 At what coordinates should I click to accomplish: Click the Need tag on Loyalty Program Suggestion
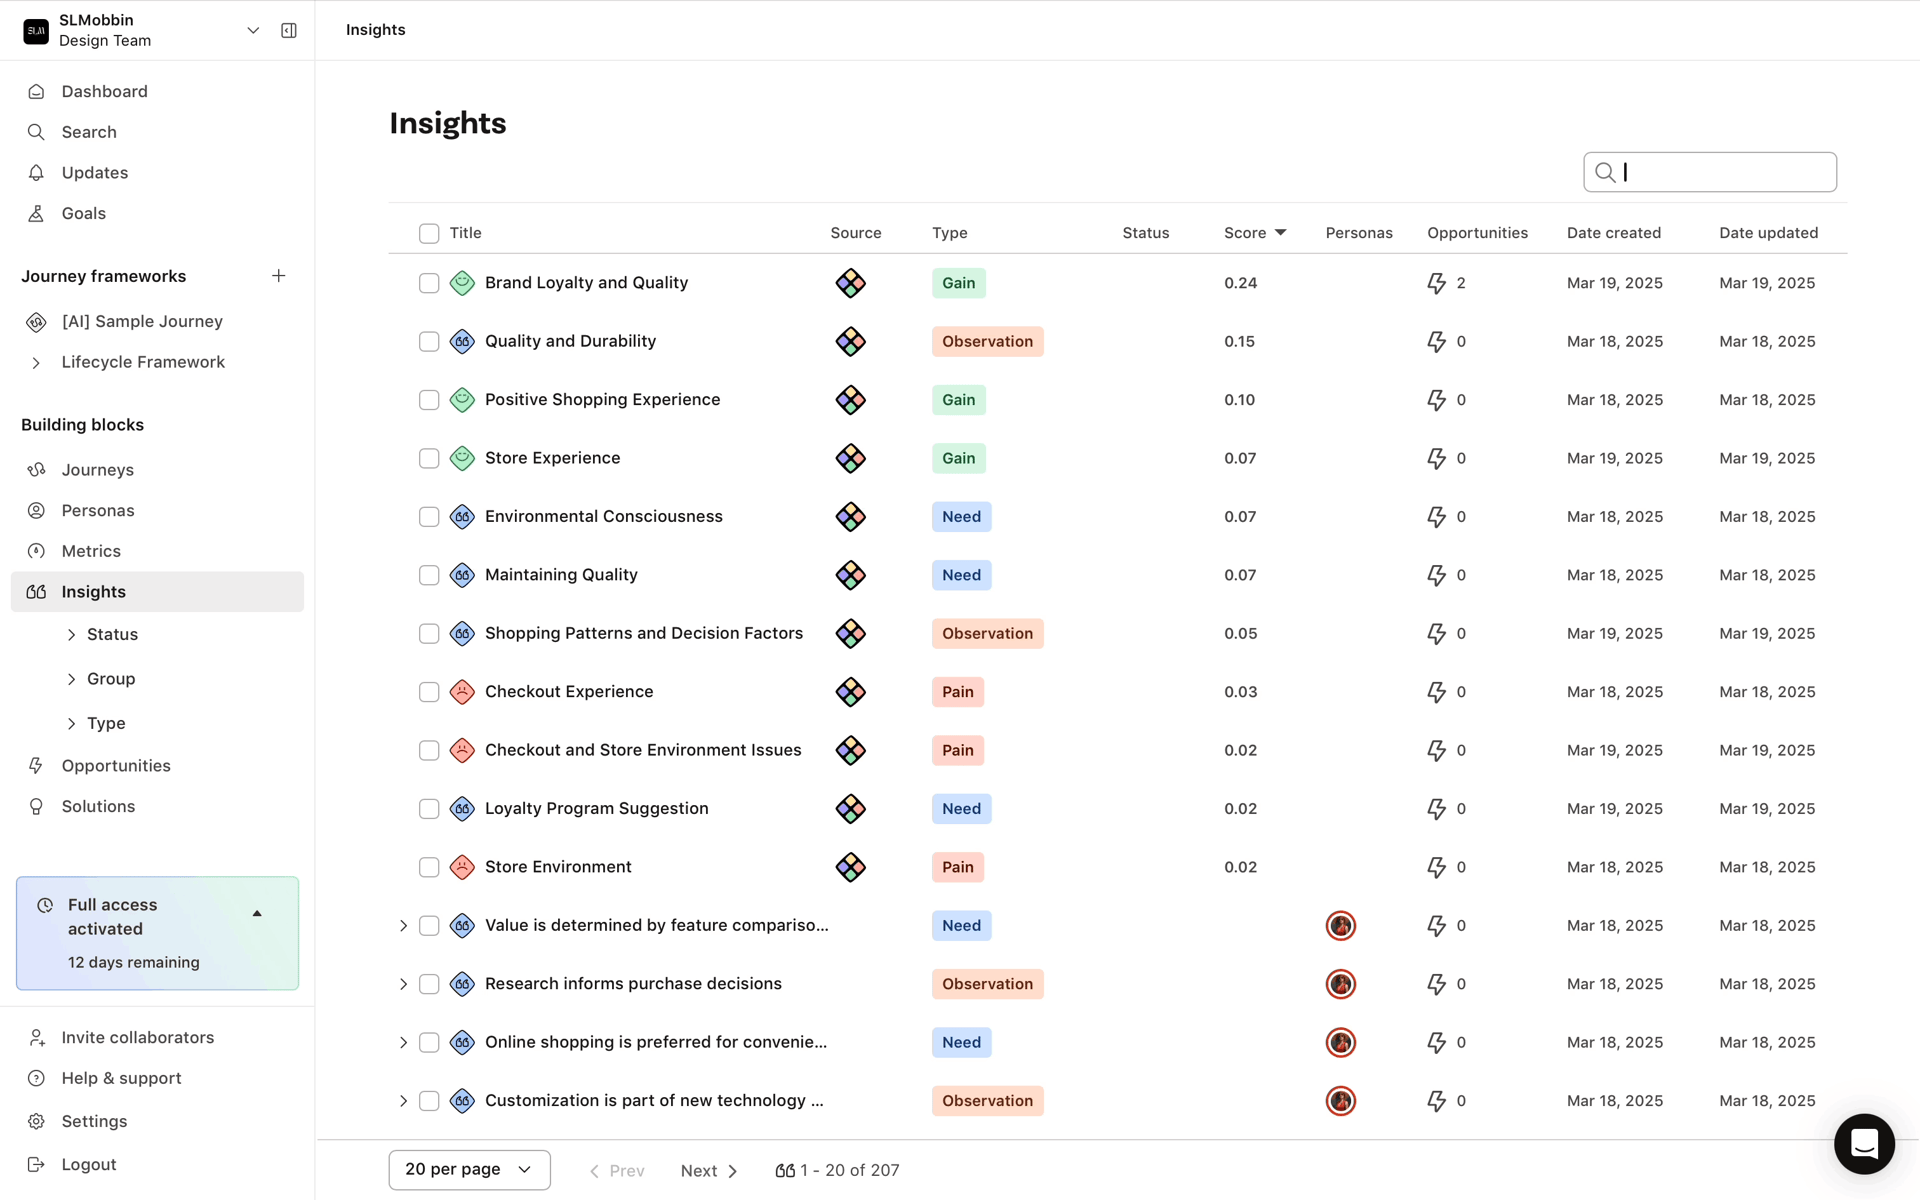coord(961,809)
